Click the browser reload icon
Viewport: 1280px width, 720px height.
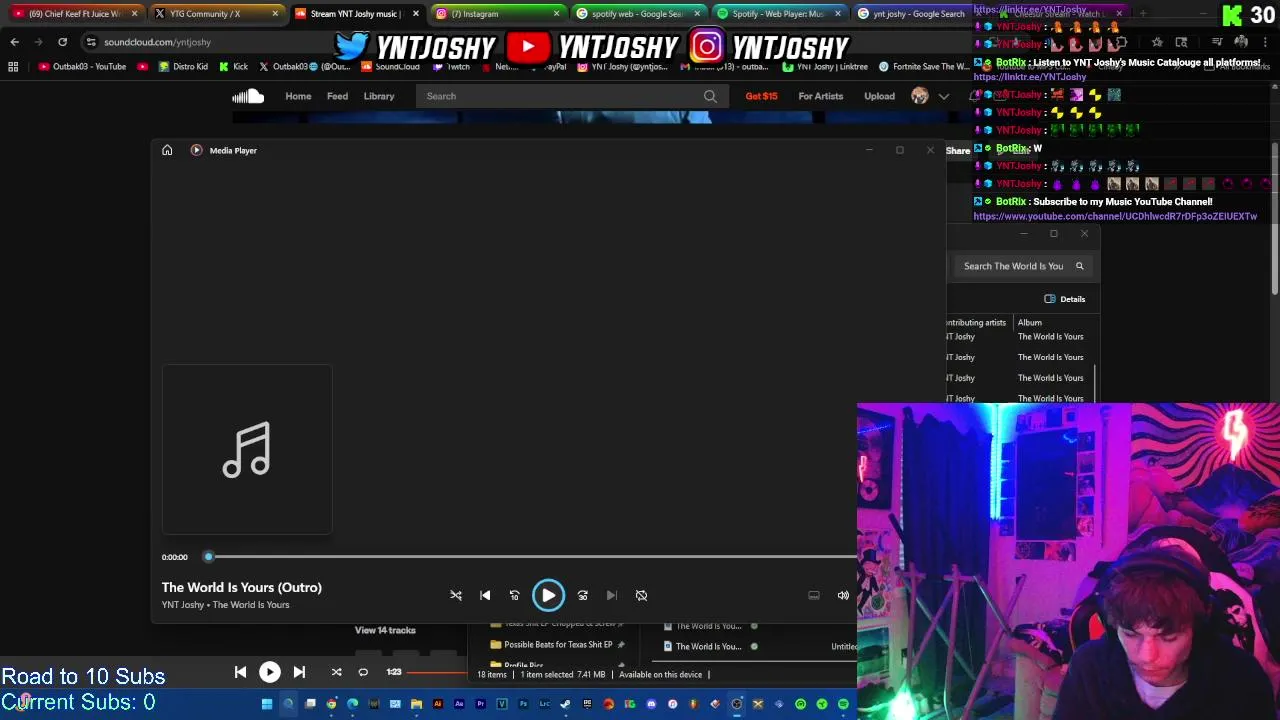point(62,42)
